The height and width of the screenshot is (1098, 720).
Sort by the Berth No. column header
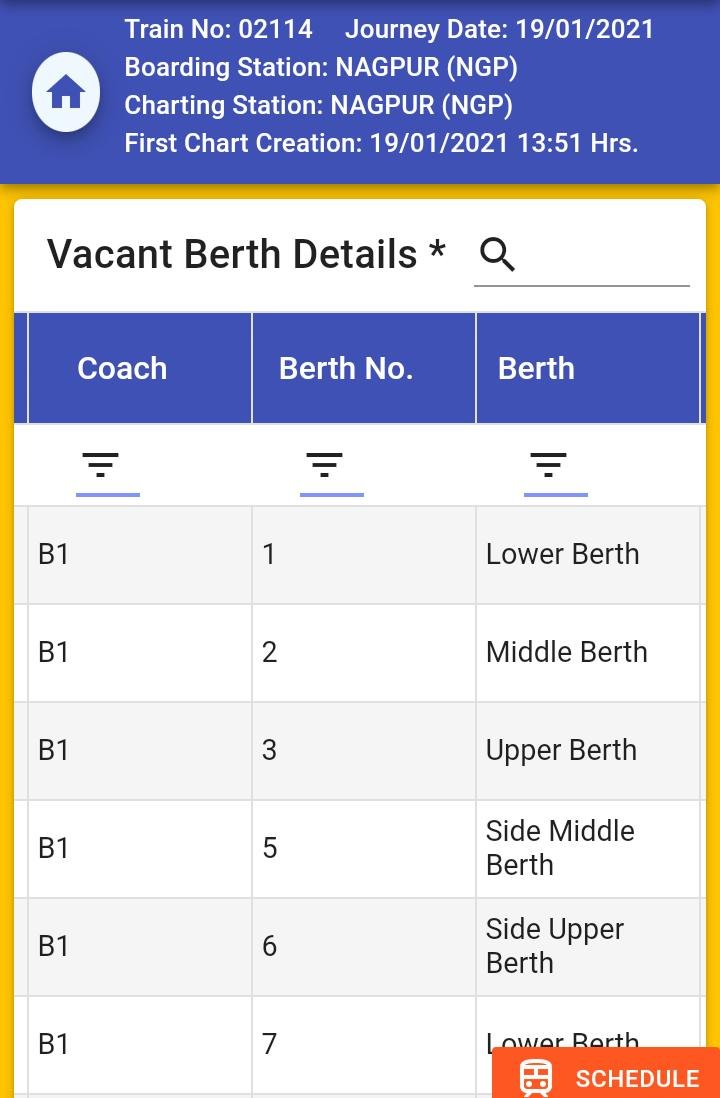pos(346,368)
